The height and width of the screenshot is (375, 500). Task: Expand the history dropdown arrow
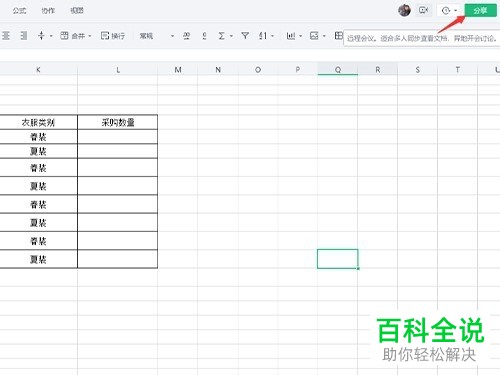[456, 11]
